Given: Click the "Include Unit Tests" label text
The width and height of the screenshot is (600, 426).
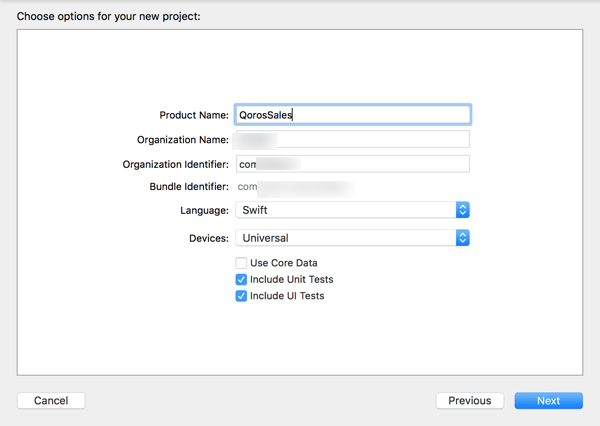Looking at the screenshot, I should click(x=292, y=280).
